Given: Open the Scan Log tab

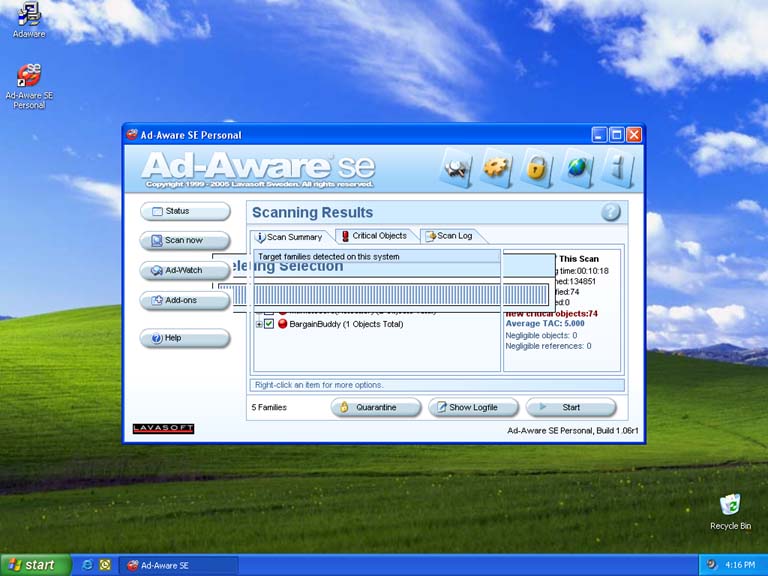Looking at the screenshot, I should 448,236.
